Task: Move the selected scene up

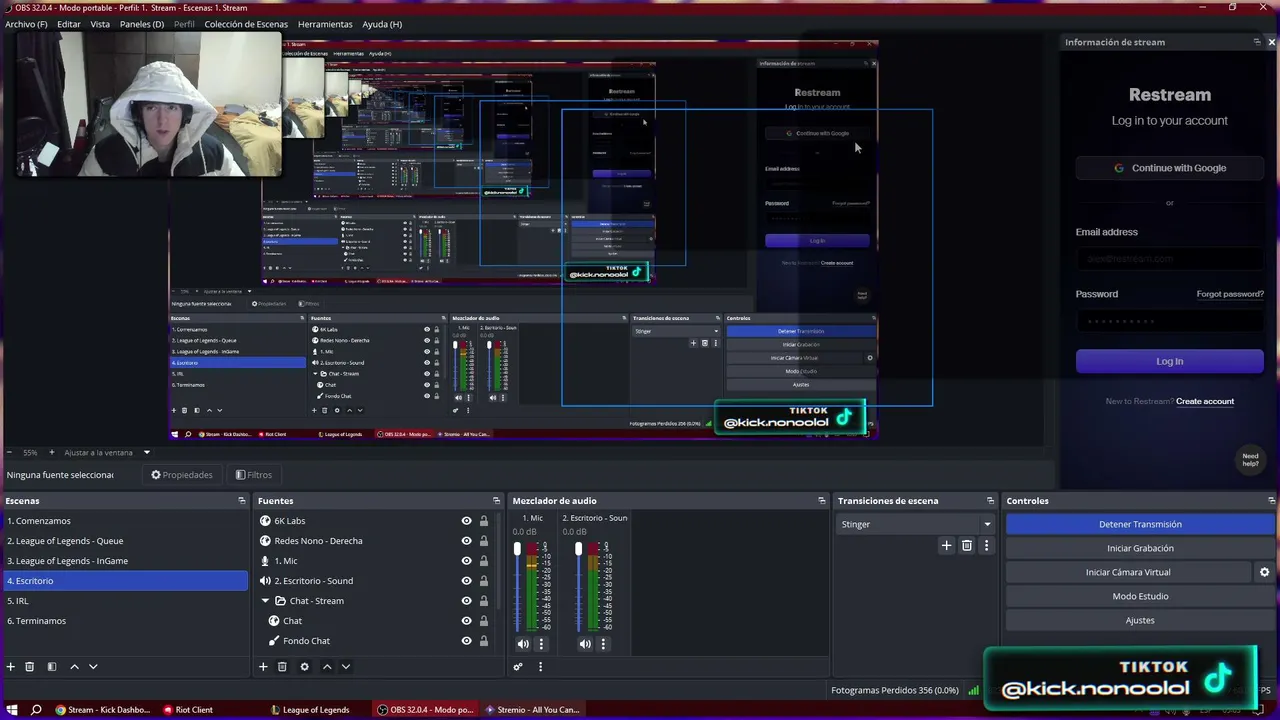Action: click(x=74, y=667)
